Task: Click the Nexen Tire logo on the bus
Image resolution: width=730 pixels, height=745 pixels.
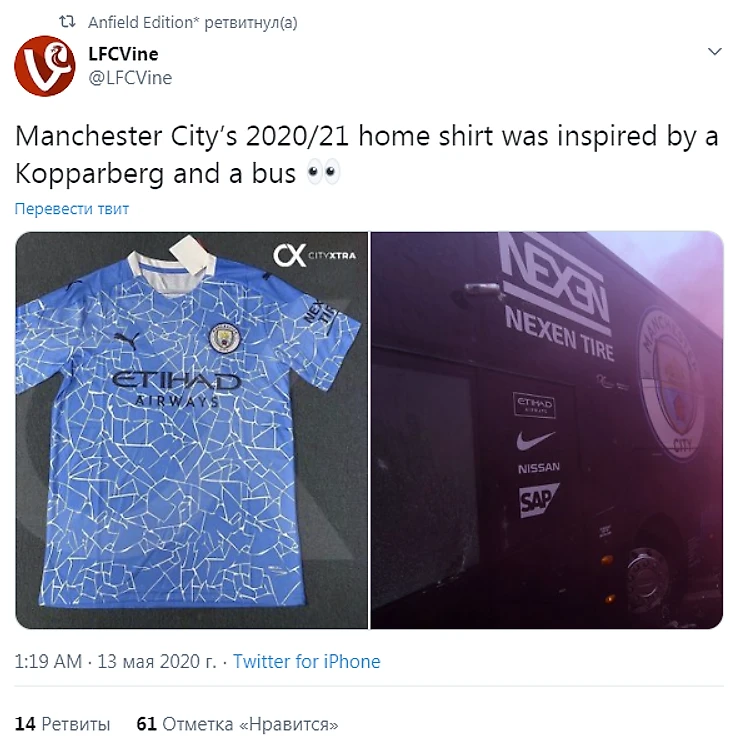Action: pyautogui.click(x=556, y=297)
